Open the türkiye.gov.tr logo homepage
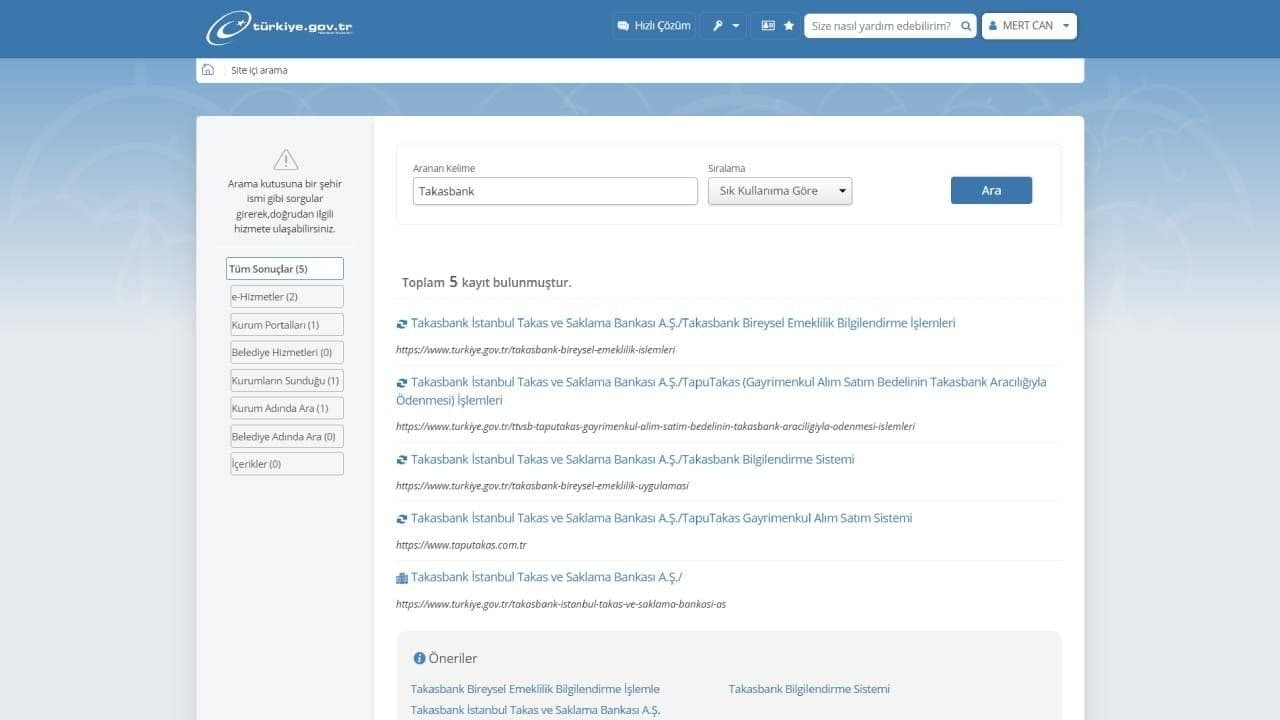 tap(279, 27)
